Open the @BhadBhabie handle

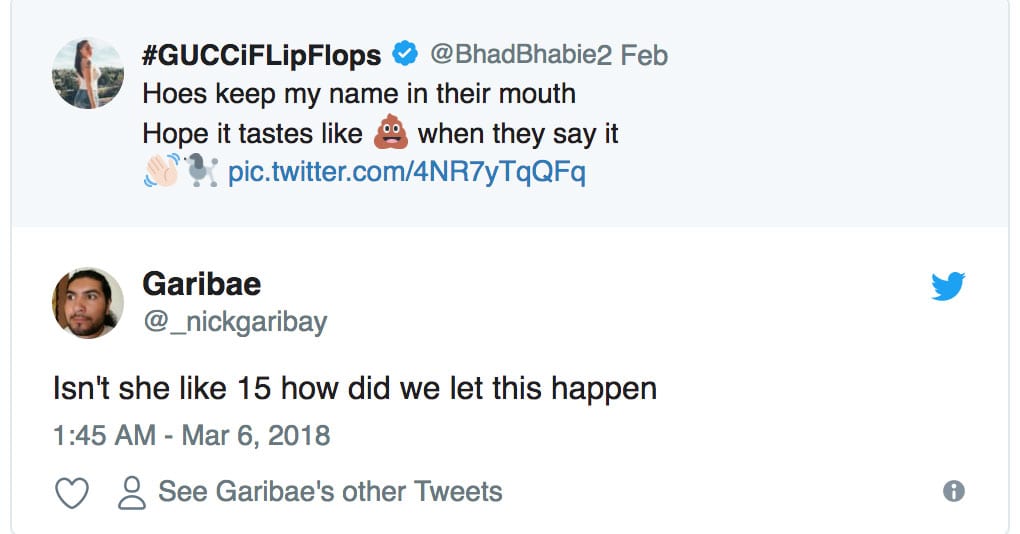[513, 54]
